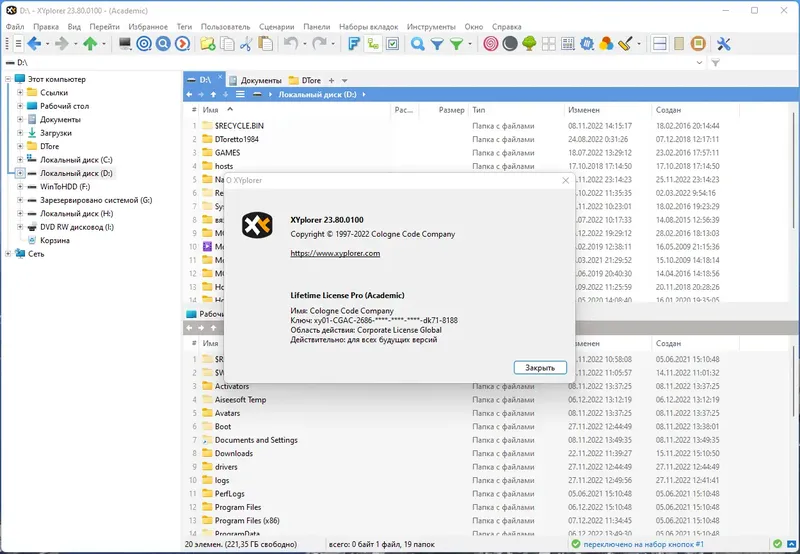Click the blue funnel filter icon

point(437,44)
